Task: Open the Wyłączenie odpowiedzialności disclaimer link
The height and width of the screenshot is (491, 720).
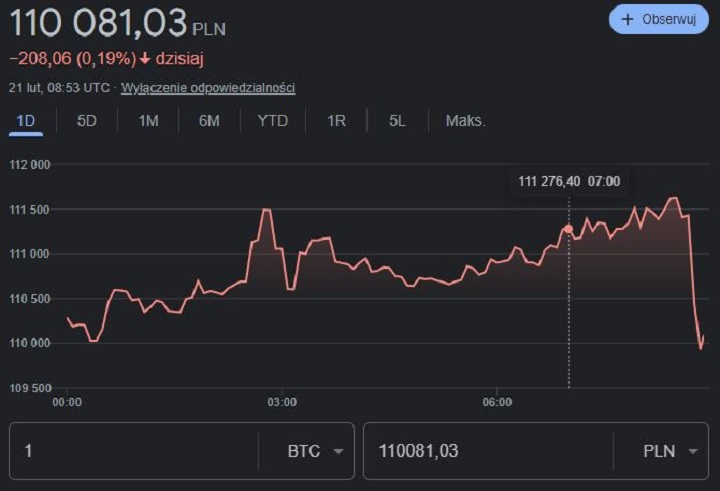Action: (x=208, y=88)
